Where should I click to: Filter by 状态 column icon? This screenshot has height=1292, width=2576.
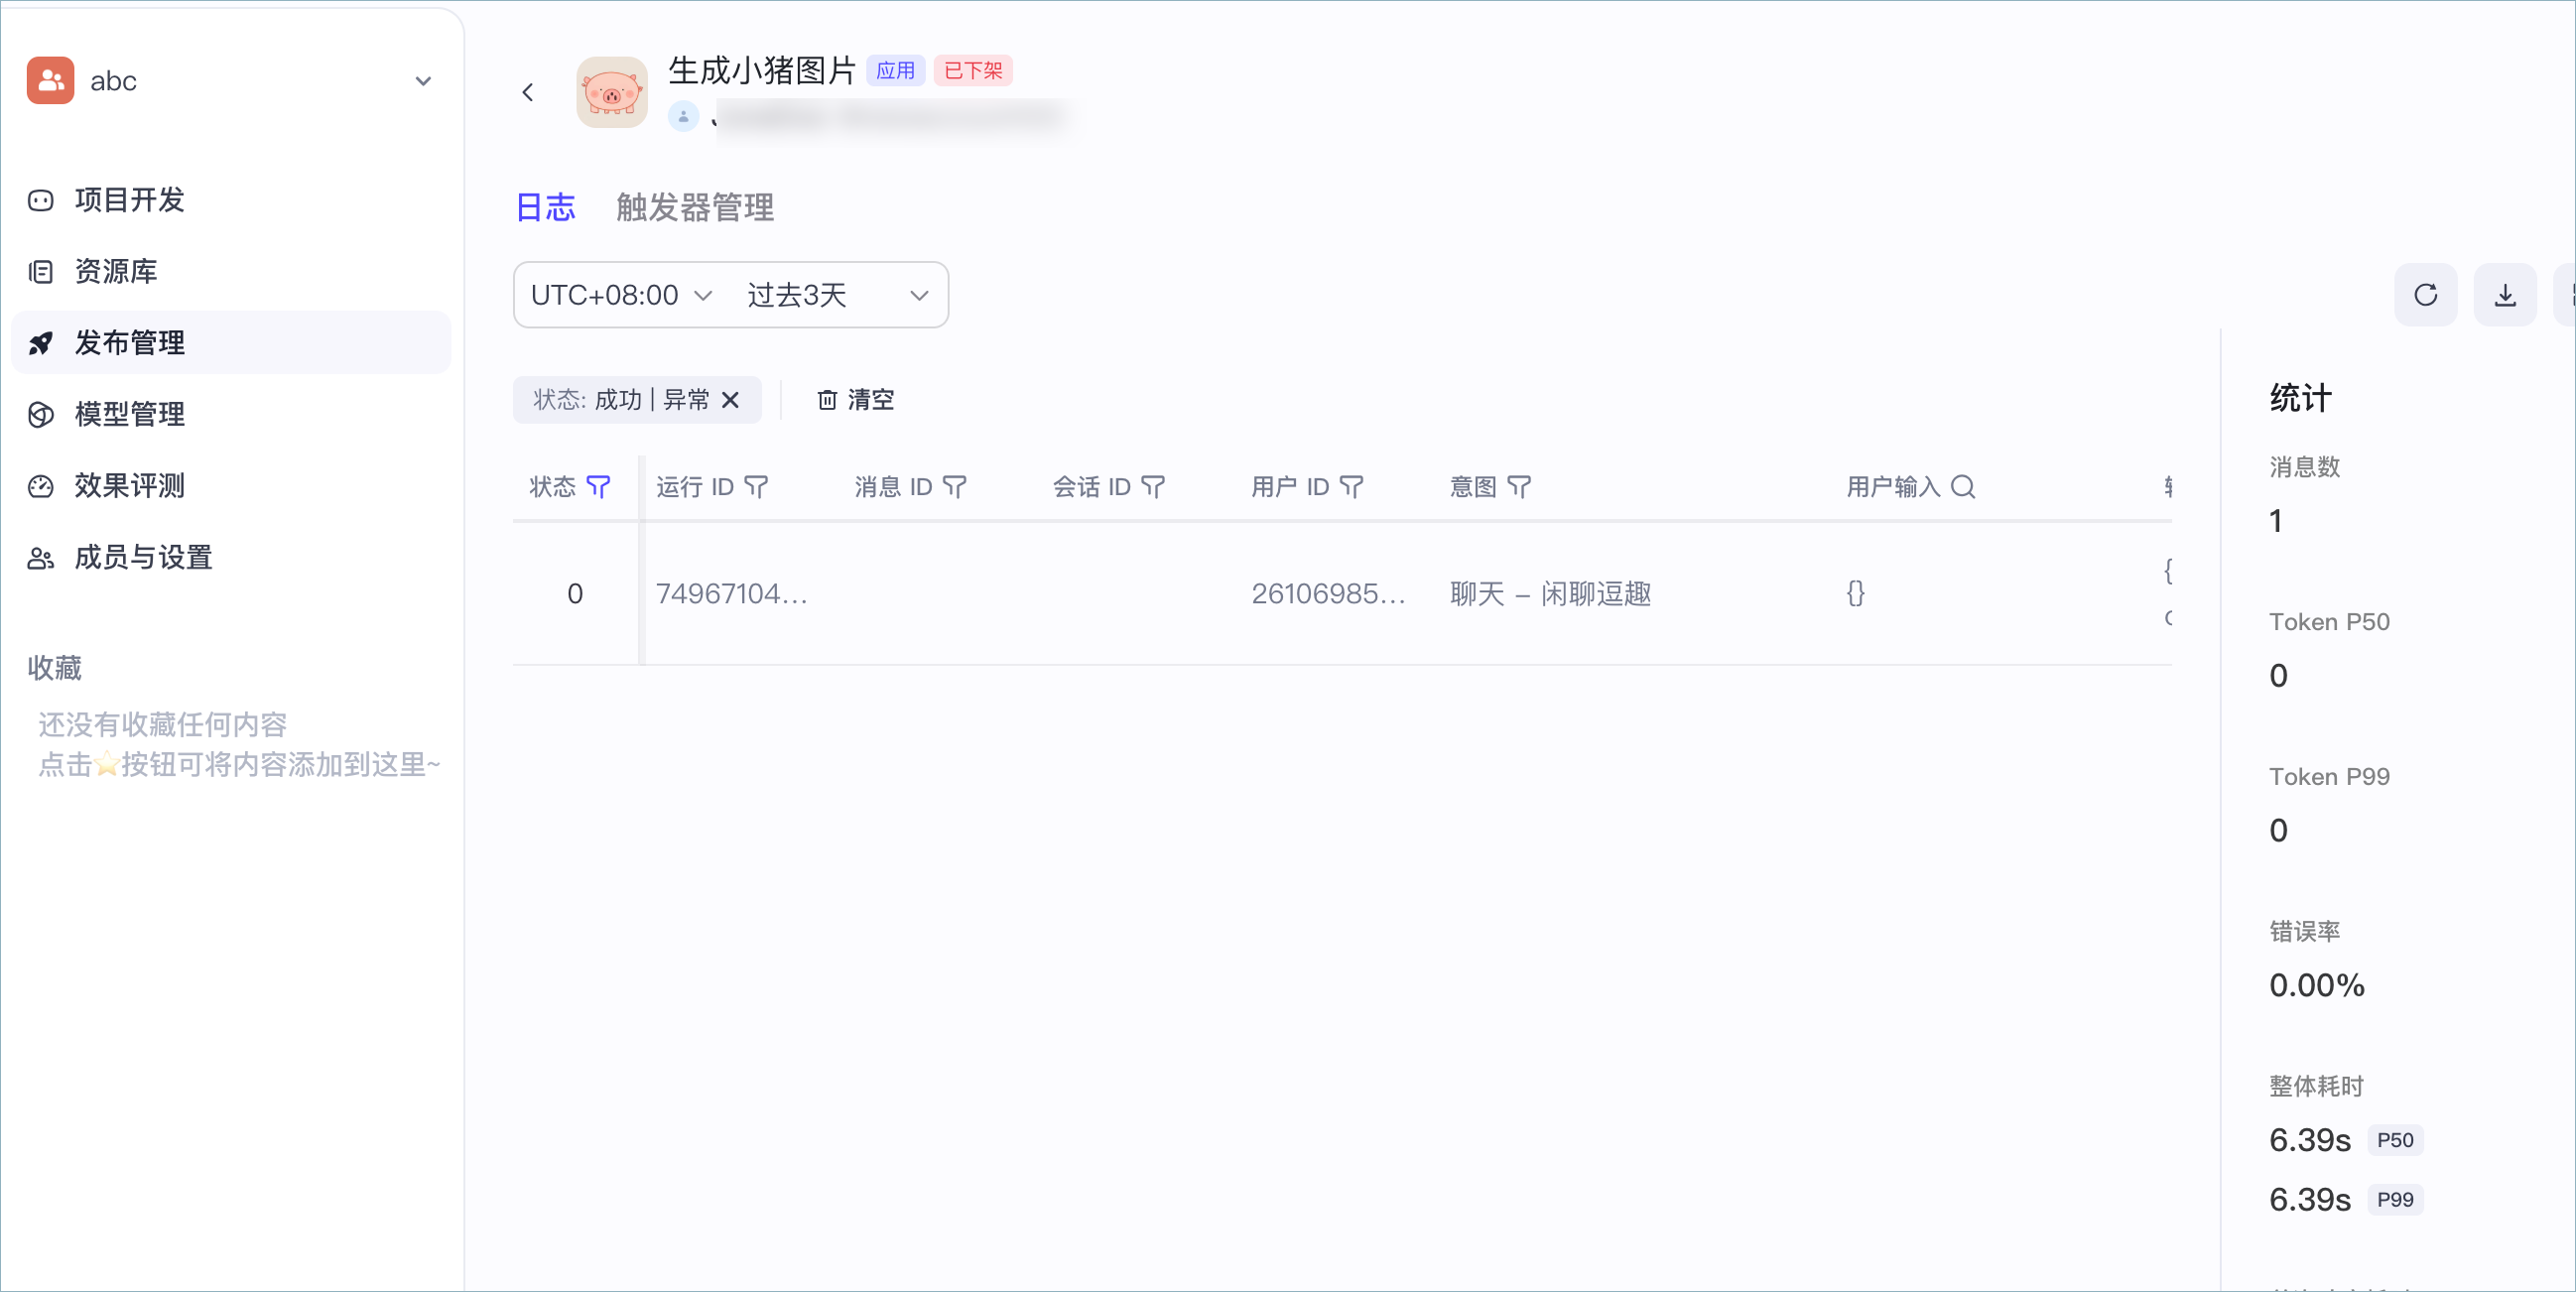(x=599, y=487)
